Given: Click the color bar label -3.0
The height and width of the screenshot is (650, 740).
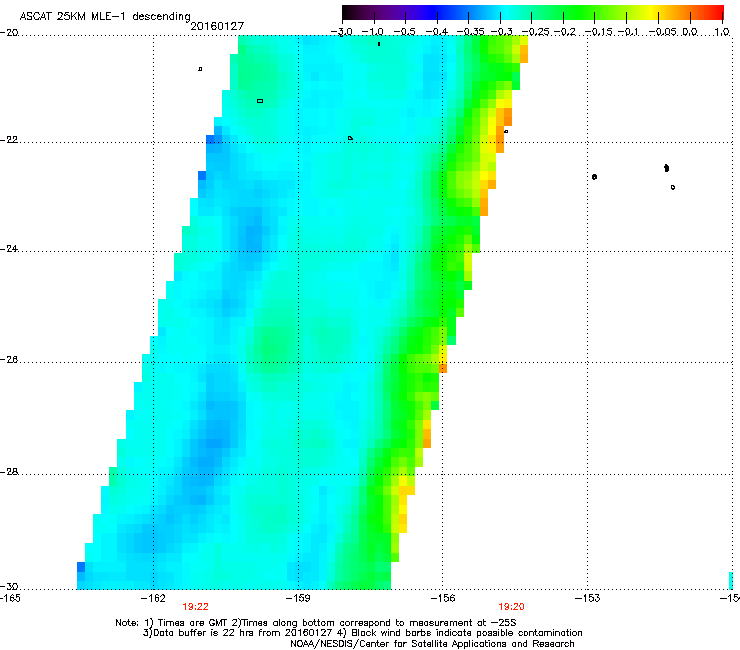Looking at the screenshot, I should point(342,32).
